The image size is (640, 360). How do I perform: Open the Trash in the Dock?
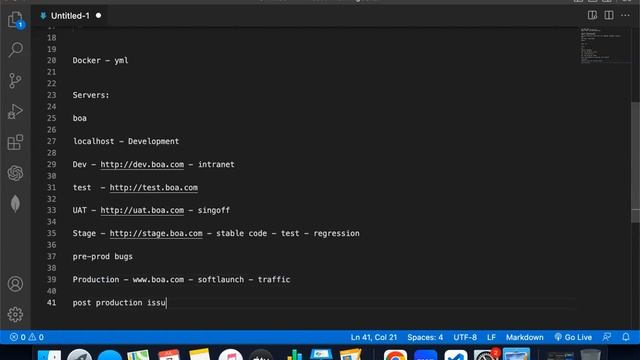pyautogui.click(x=590, y=355)
